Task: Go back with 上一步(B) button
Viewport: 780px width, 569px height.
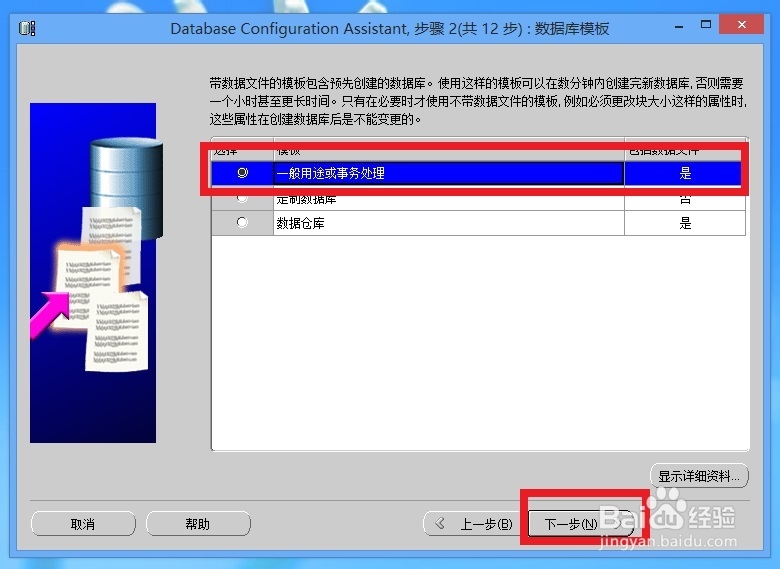Action: click(474, 524)
